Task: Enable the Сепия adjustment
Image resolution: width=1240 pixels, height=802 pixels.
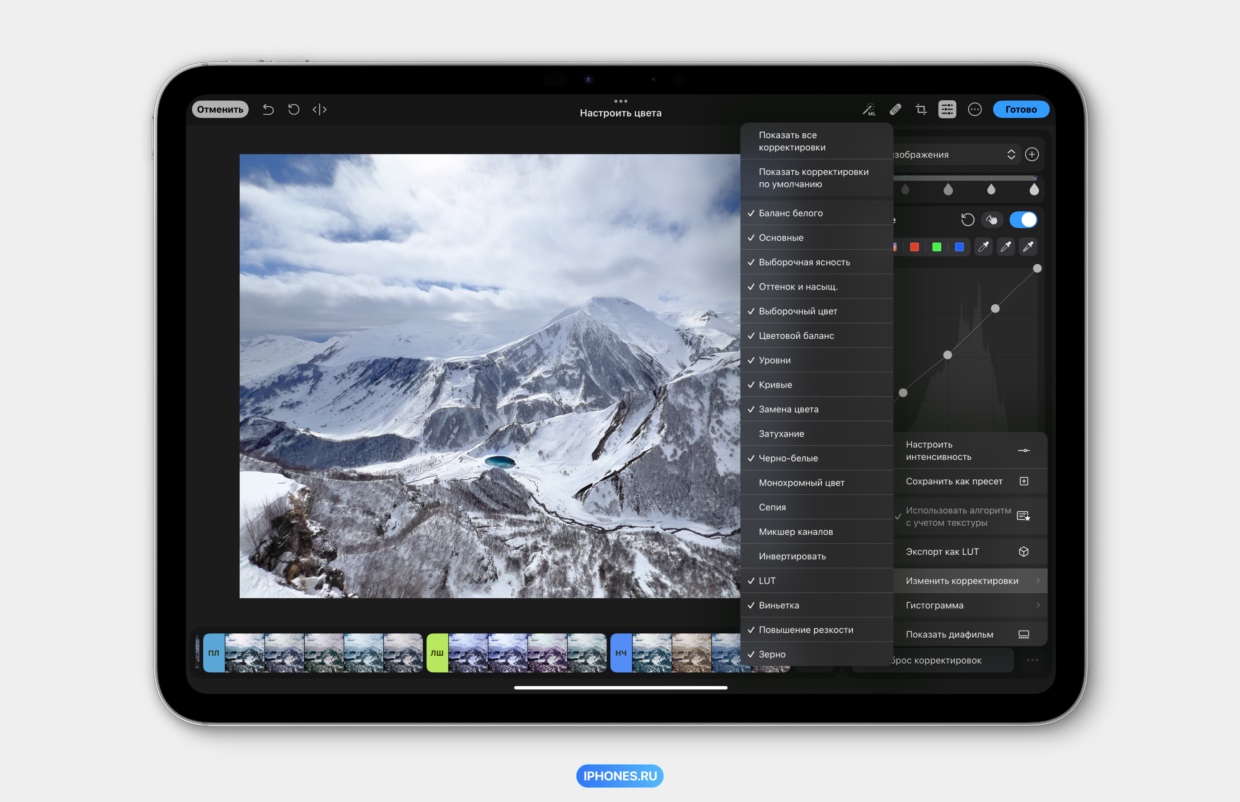Action: click(817, 507)
